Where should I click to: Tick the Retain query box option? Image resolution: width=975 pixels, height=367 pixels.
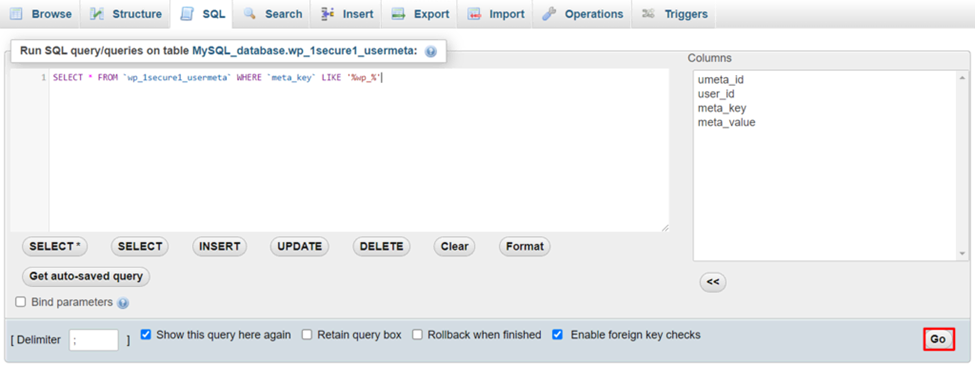(307, 335)
